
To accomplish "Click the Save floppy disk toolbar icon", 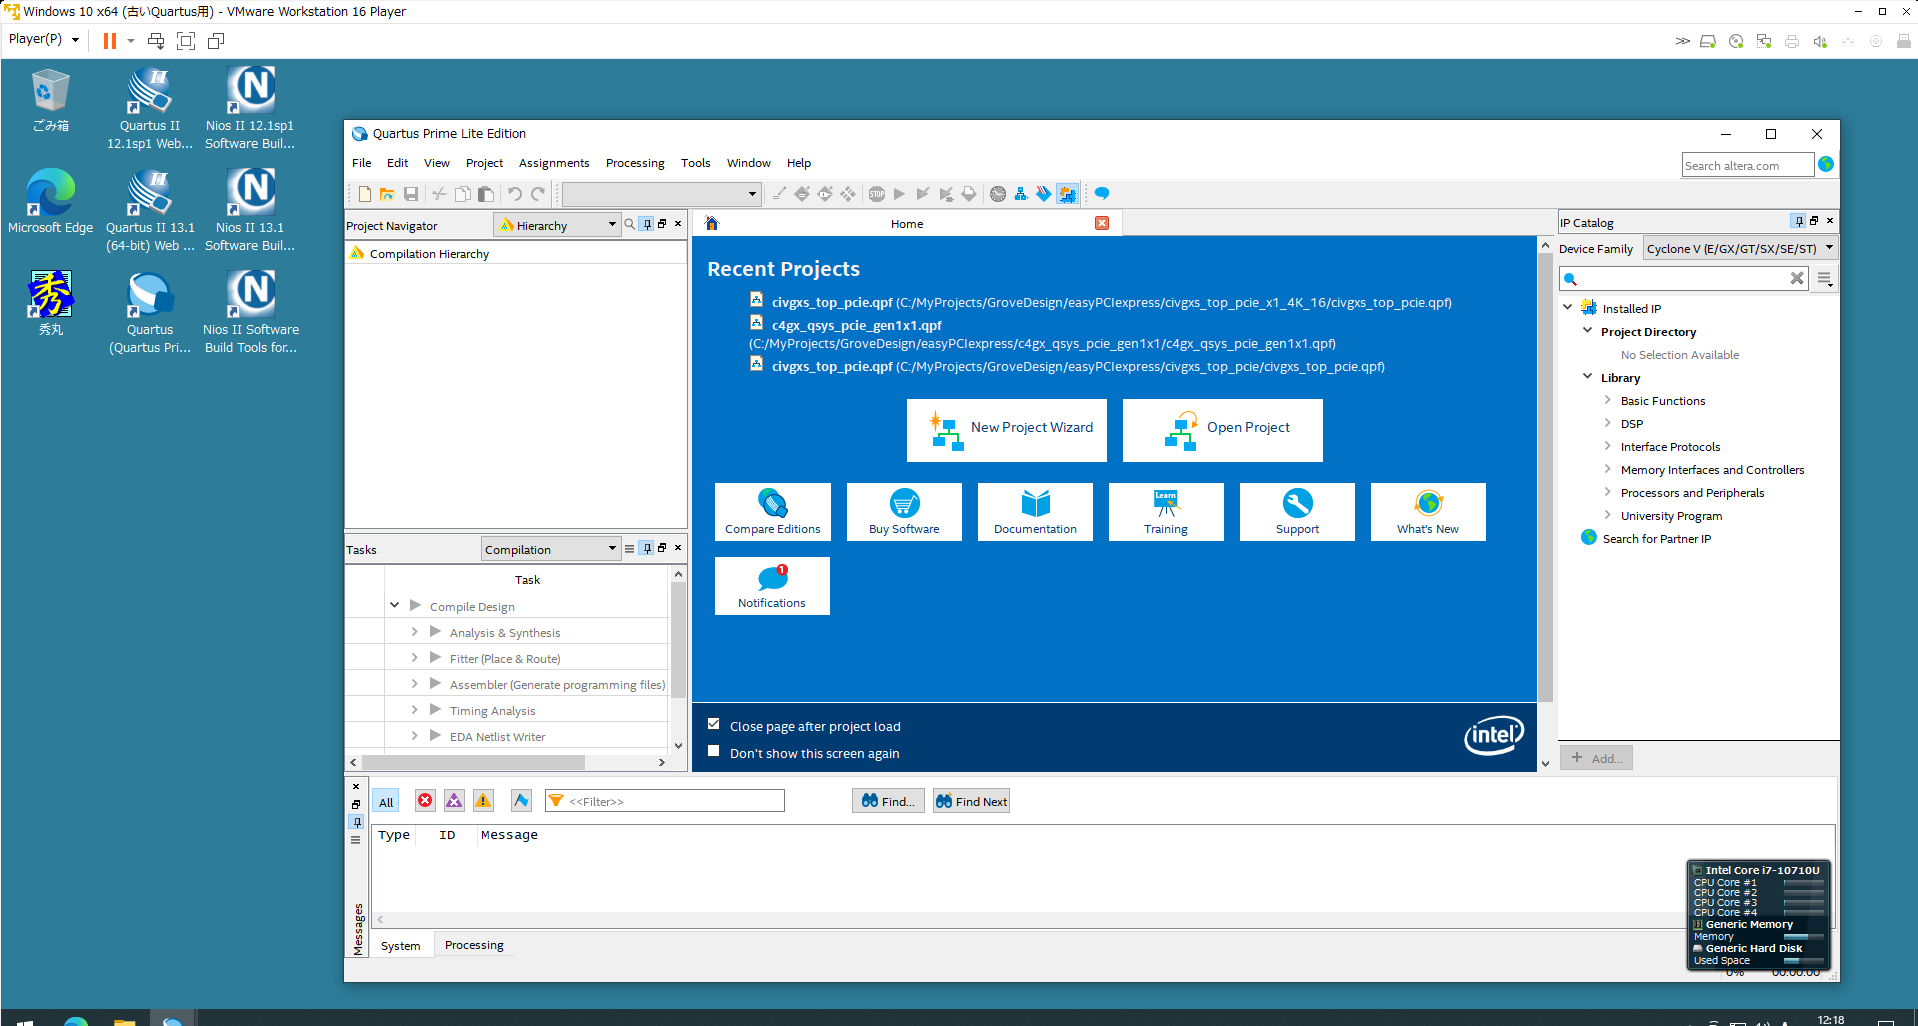I will pyautogui.click(x=411, y=194).
